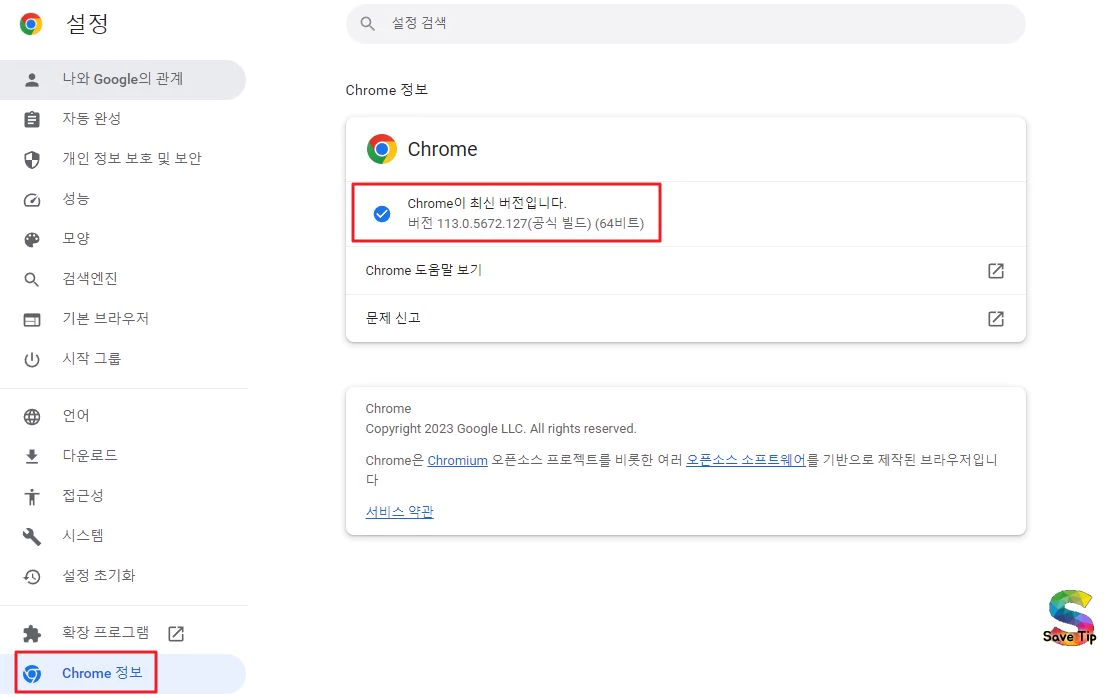The image size is (1110, 697).
Task: Click the Chrome icon beside Chrome 정보 in sidebar
Action: (32, 674)
